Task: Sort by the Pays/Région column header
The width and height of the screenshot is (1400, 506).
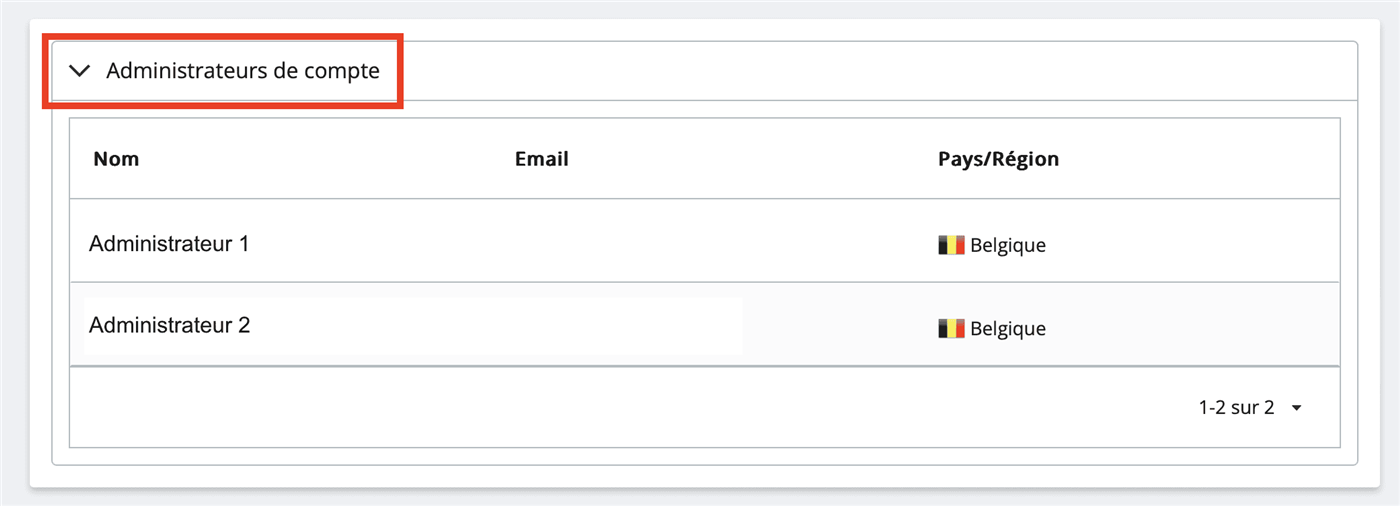Action: (x=998, y=159)
